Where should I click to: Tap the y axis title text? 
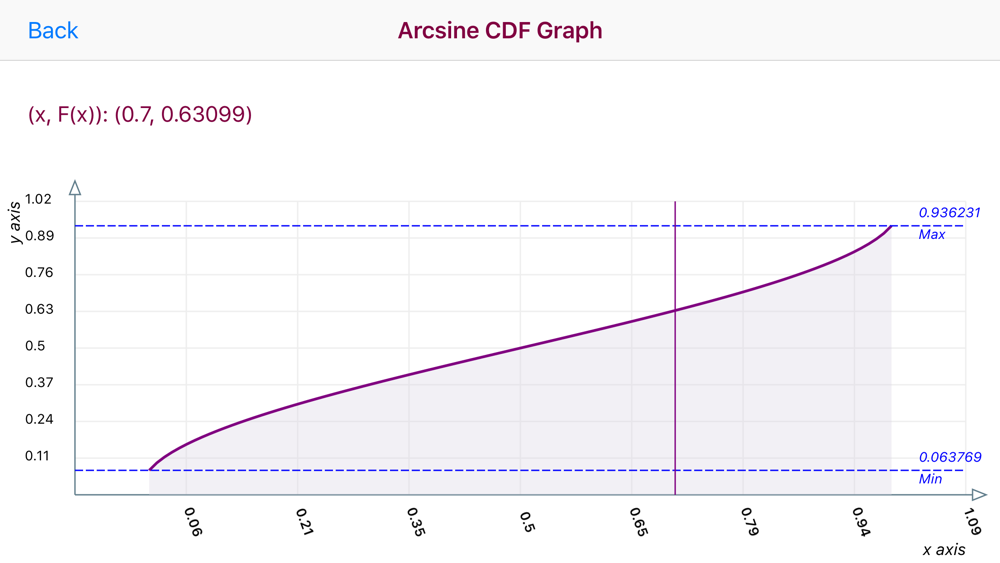(x=15, y=222)
